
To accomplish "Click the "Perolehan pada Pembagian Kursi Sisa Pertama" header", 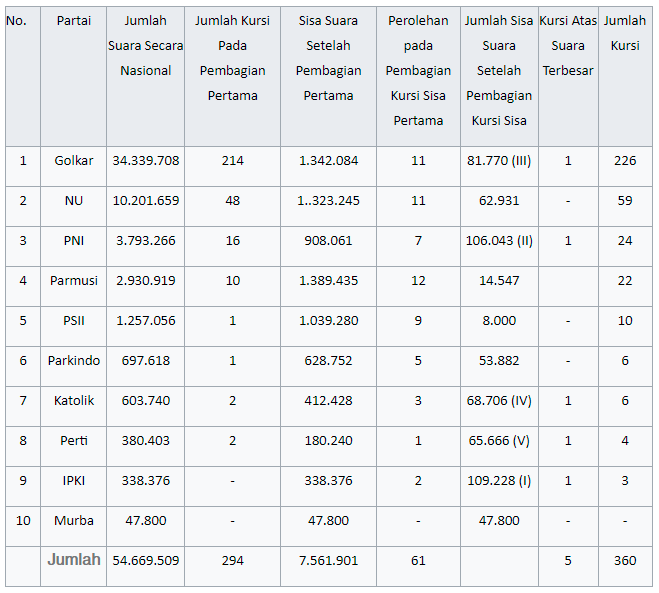I will pos(418,71).
